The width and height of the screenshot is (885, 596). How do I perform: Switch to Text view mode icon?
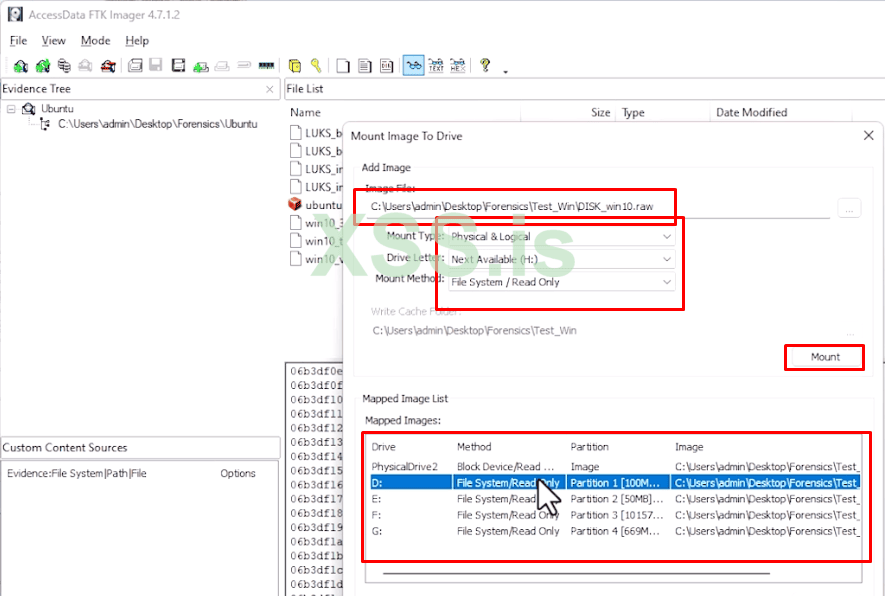point(436,66)
